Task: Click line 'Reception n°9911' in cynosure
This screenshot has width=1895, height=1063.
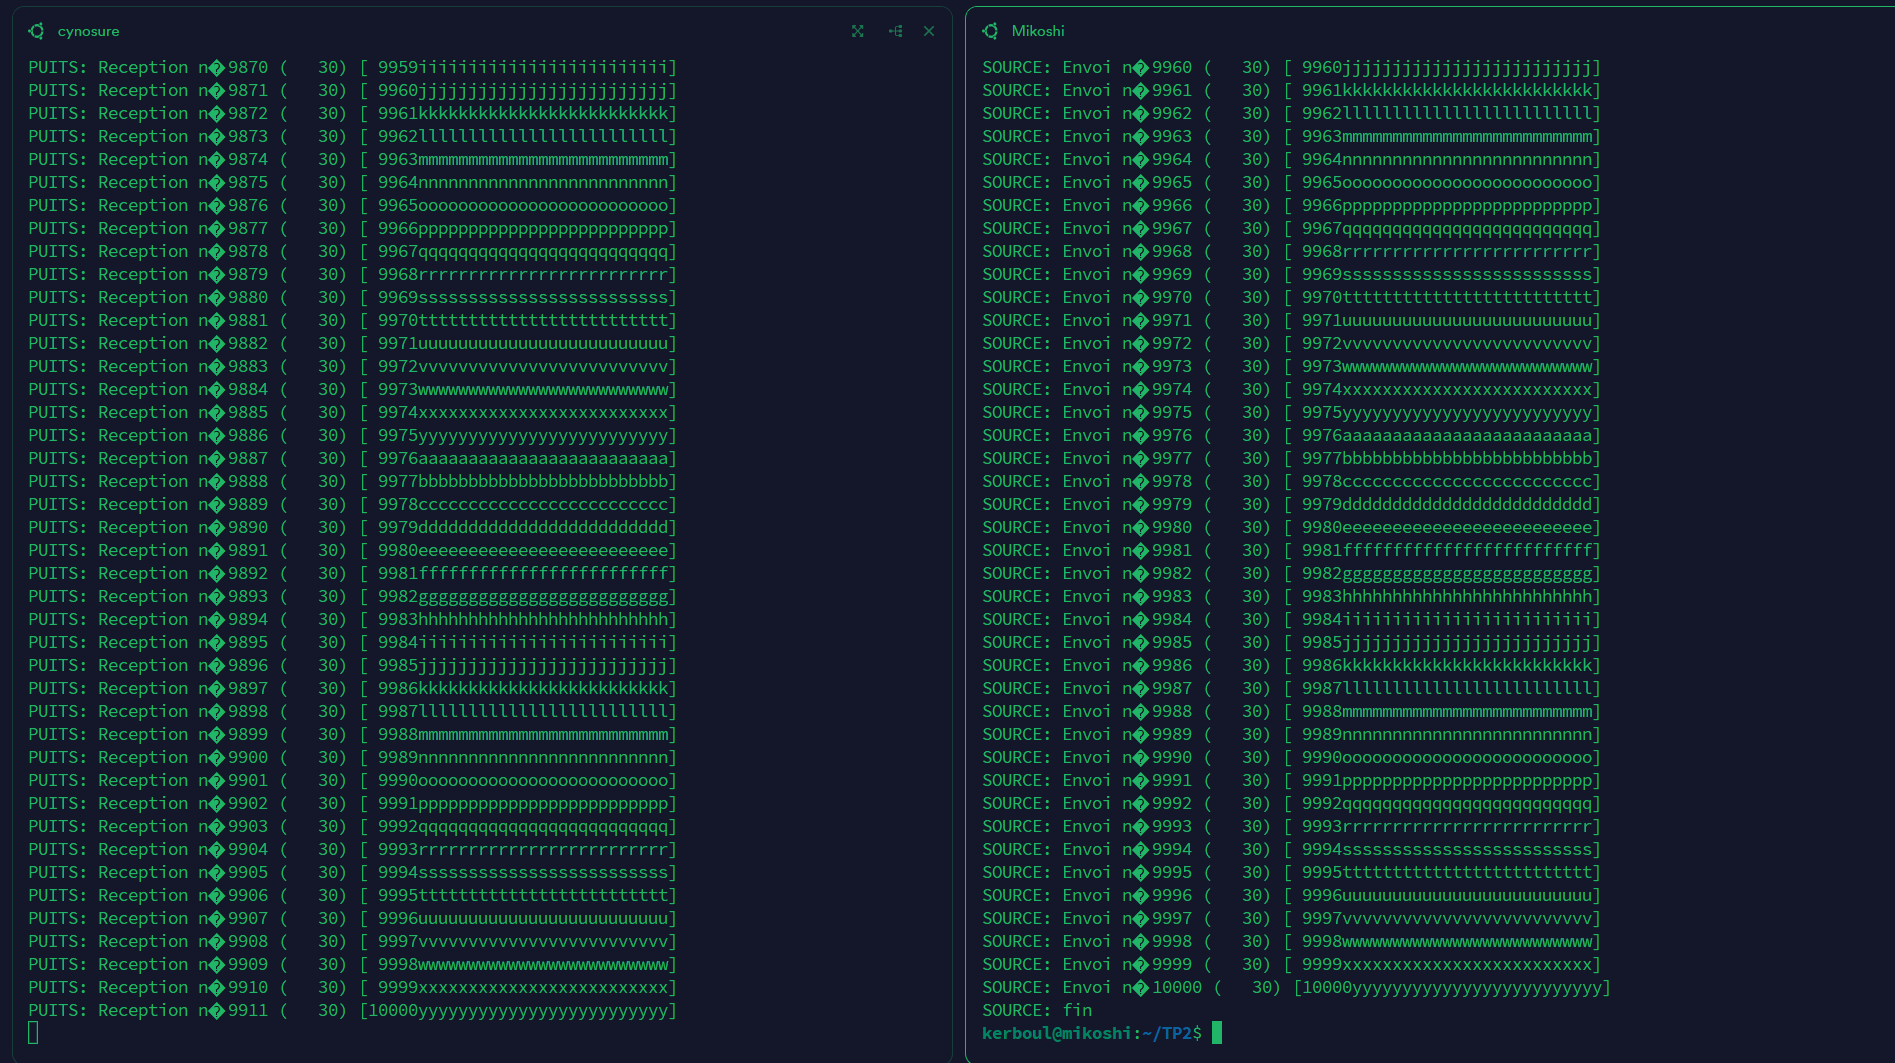Action: pos(353,1010)
